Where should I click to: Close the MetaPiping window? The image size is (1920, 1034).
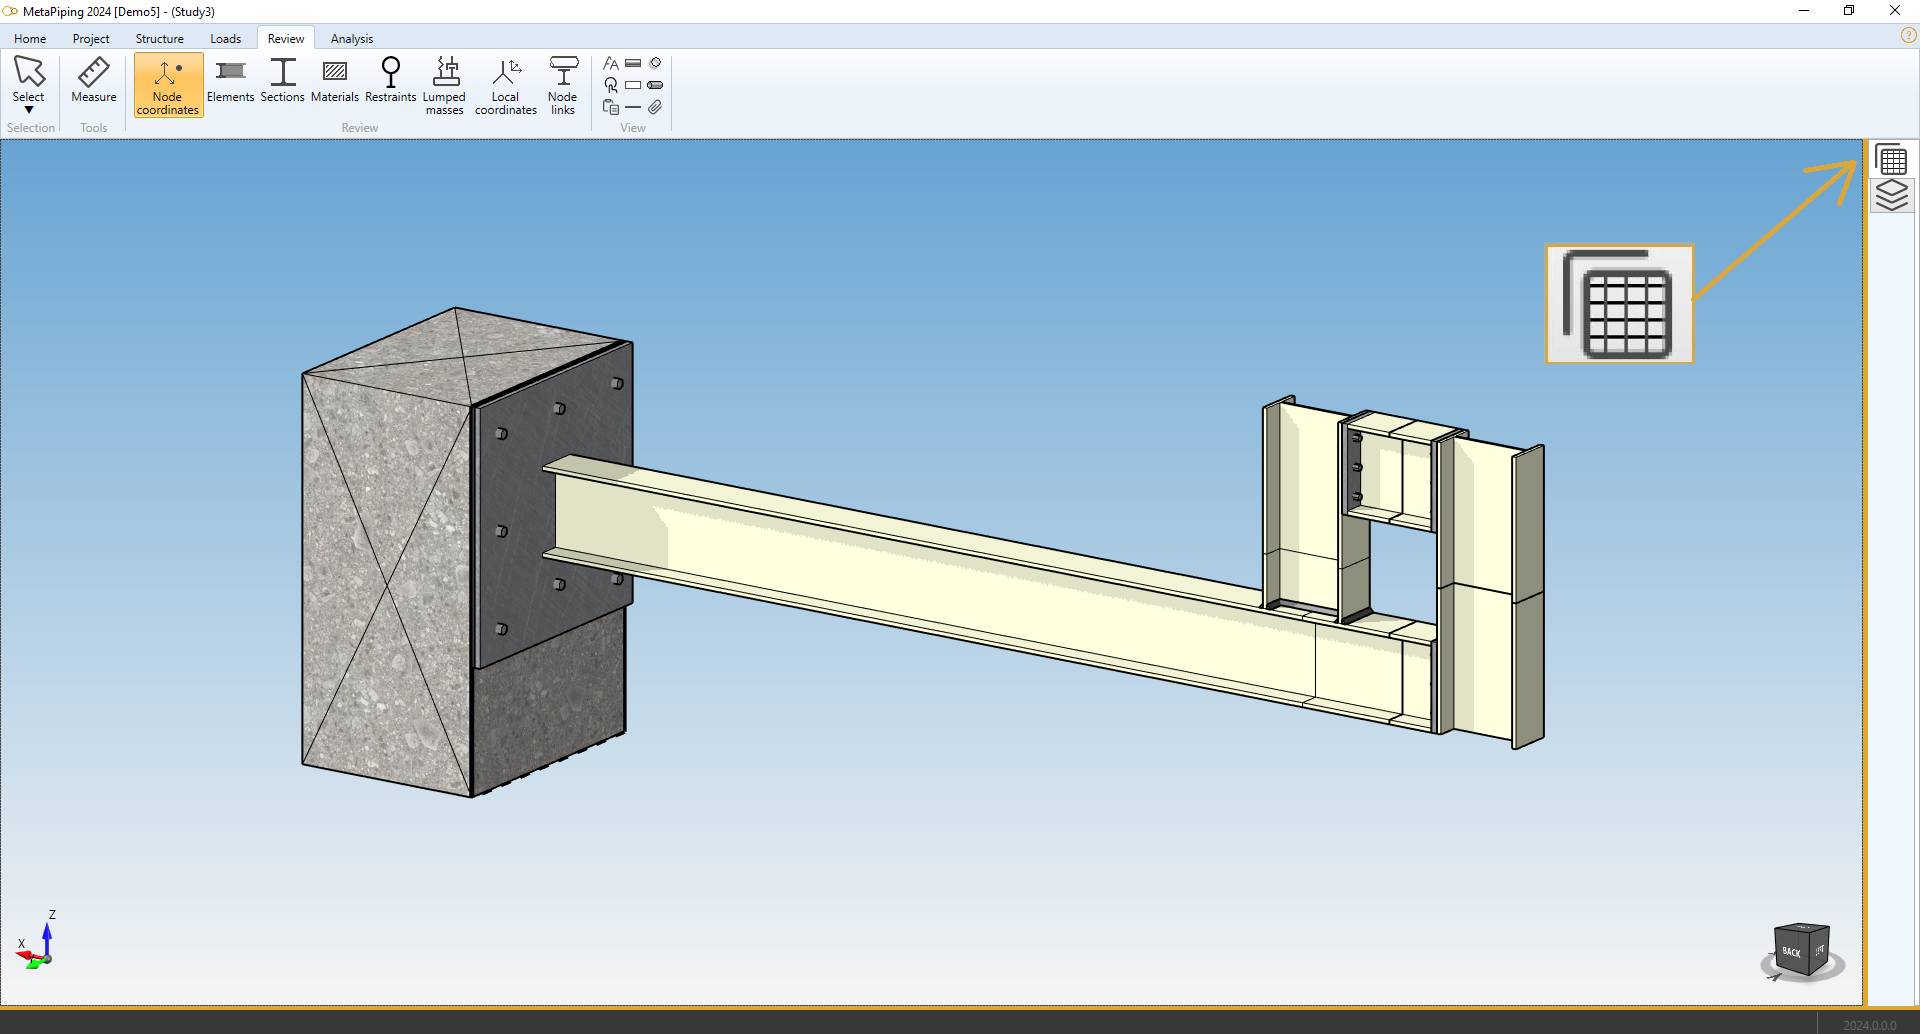(x=1895, y=11)
